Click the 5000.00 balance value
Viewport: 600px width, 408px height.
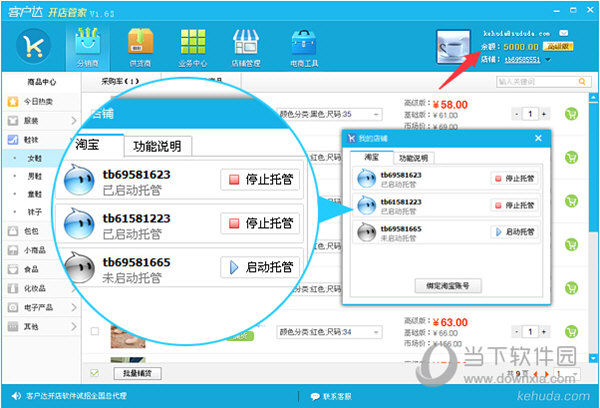click(521, 47)
